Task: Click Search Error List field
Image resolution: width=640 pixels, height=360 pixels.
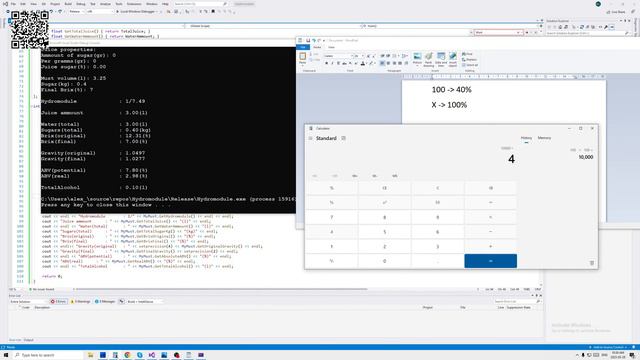Action: pos(517,302)
